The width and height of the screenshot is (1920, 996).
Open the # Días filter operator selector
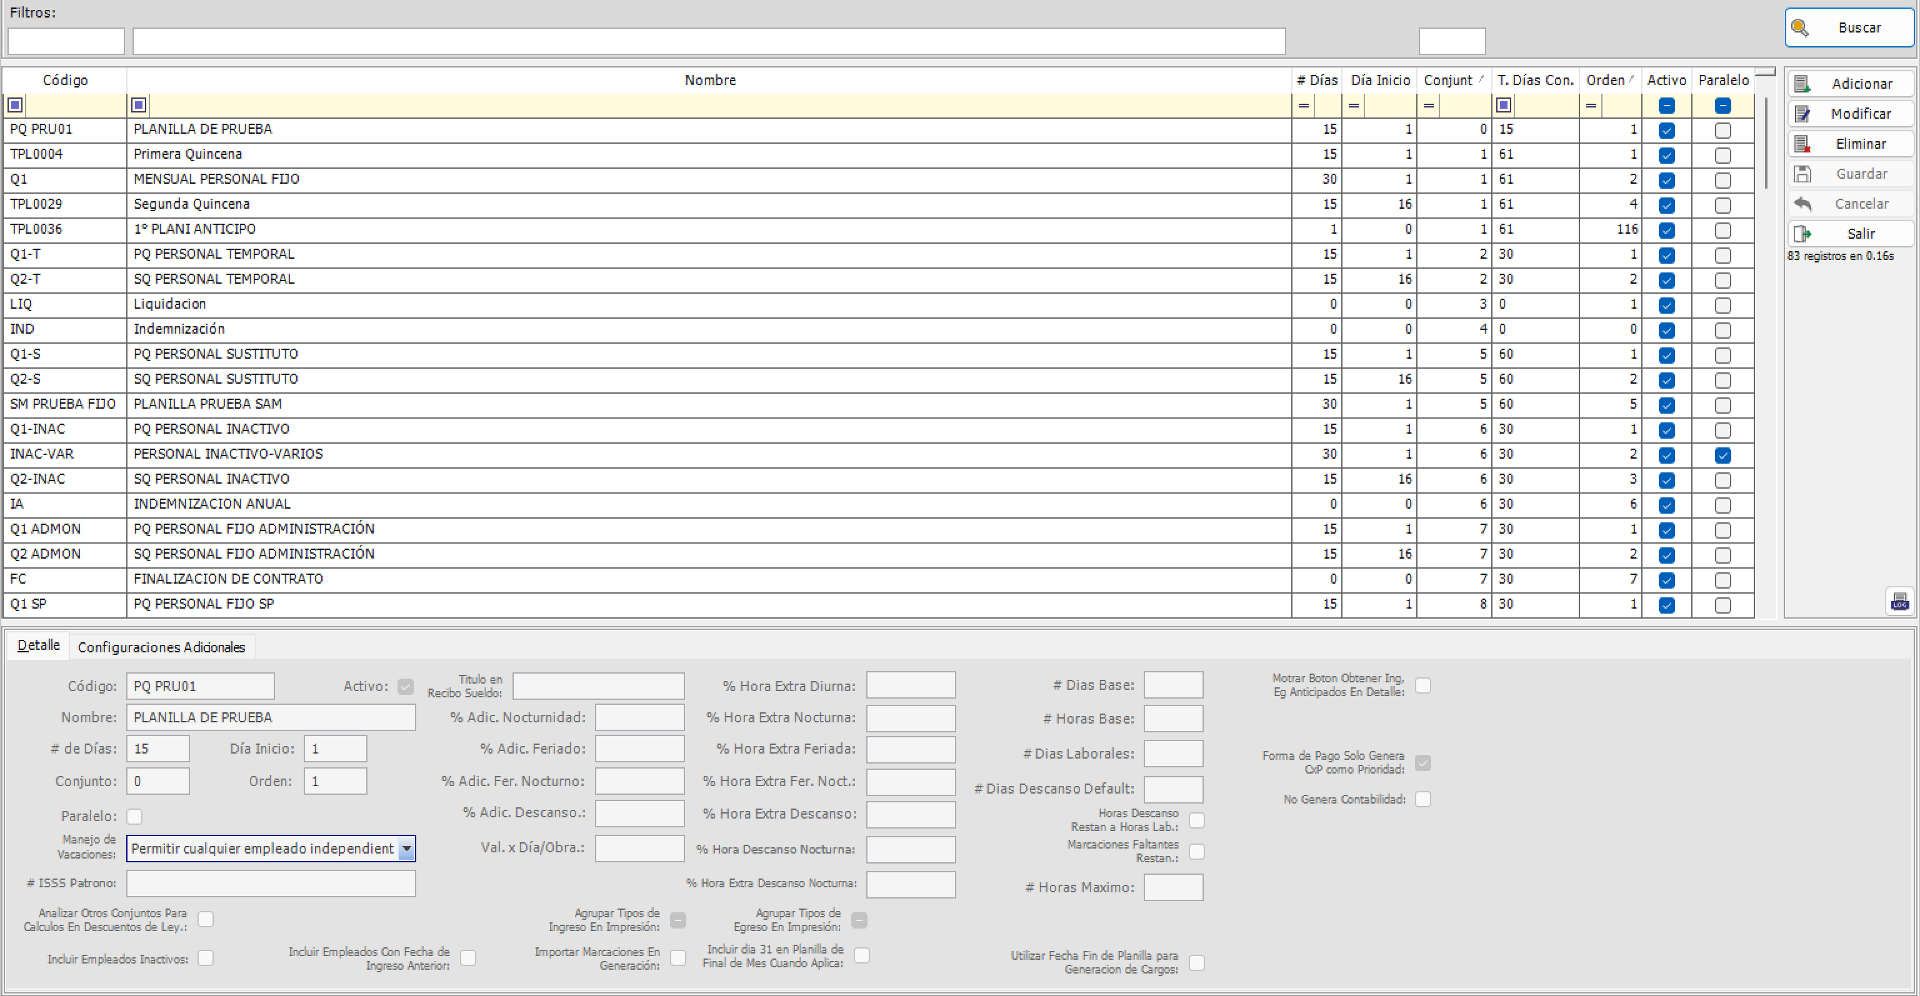tap(1303, 105)
